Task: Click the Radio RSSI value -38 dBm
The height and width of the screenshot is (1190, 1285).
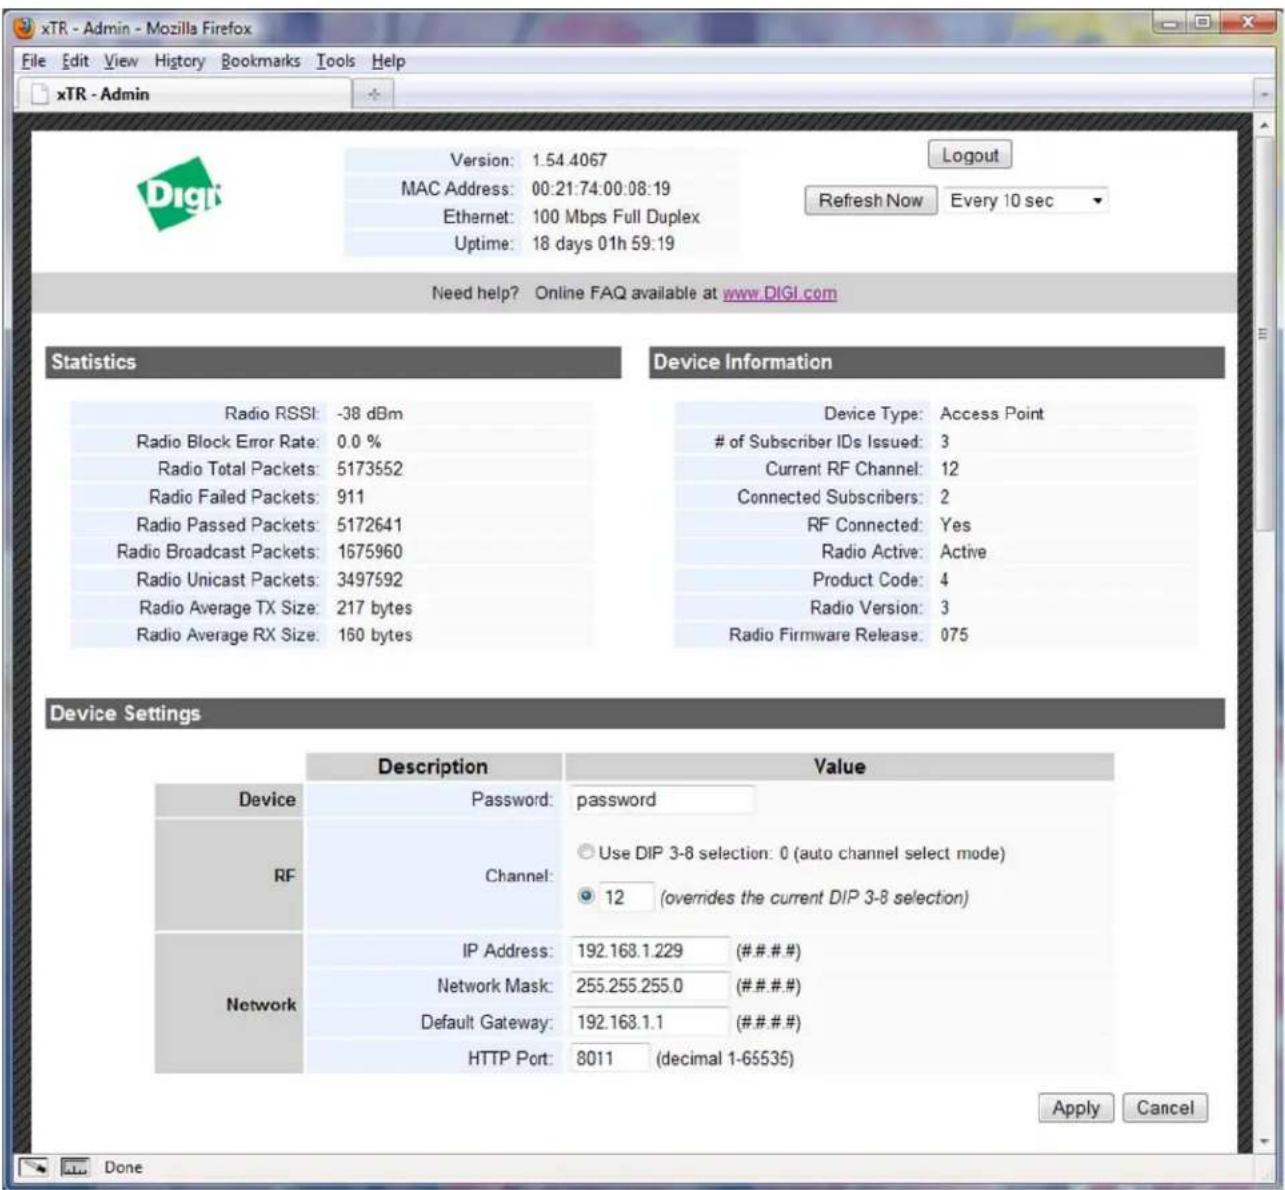Action: click(370, 413)
